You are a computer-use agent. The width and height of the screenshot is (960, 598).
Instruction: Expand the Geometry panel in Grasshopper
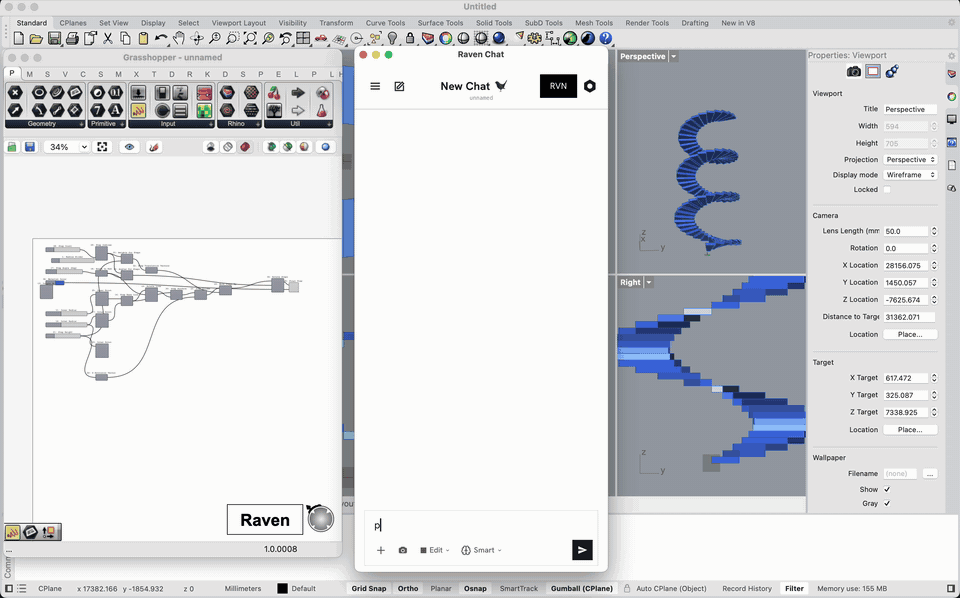tap(81, 124)
